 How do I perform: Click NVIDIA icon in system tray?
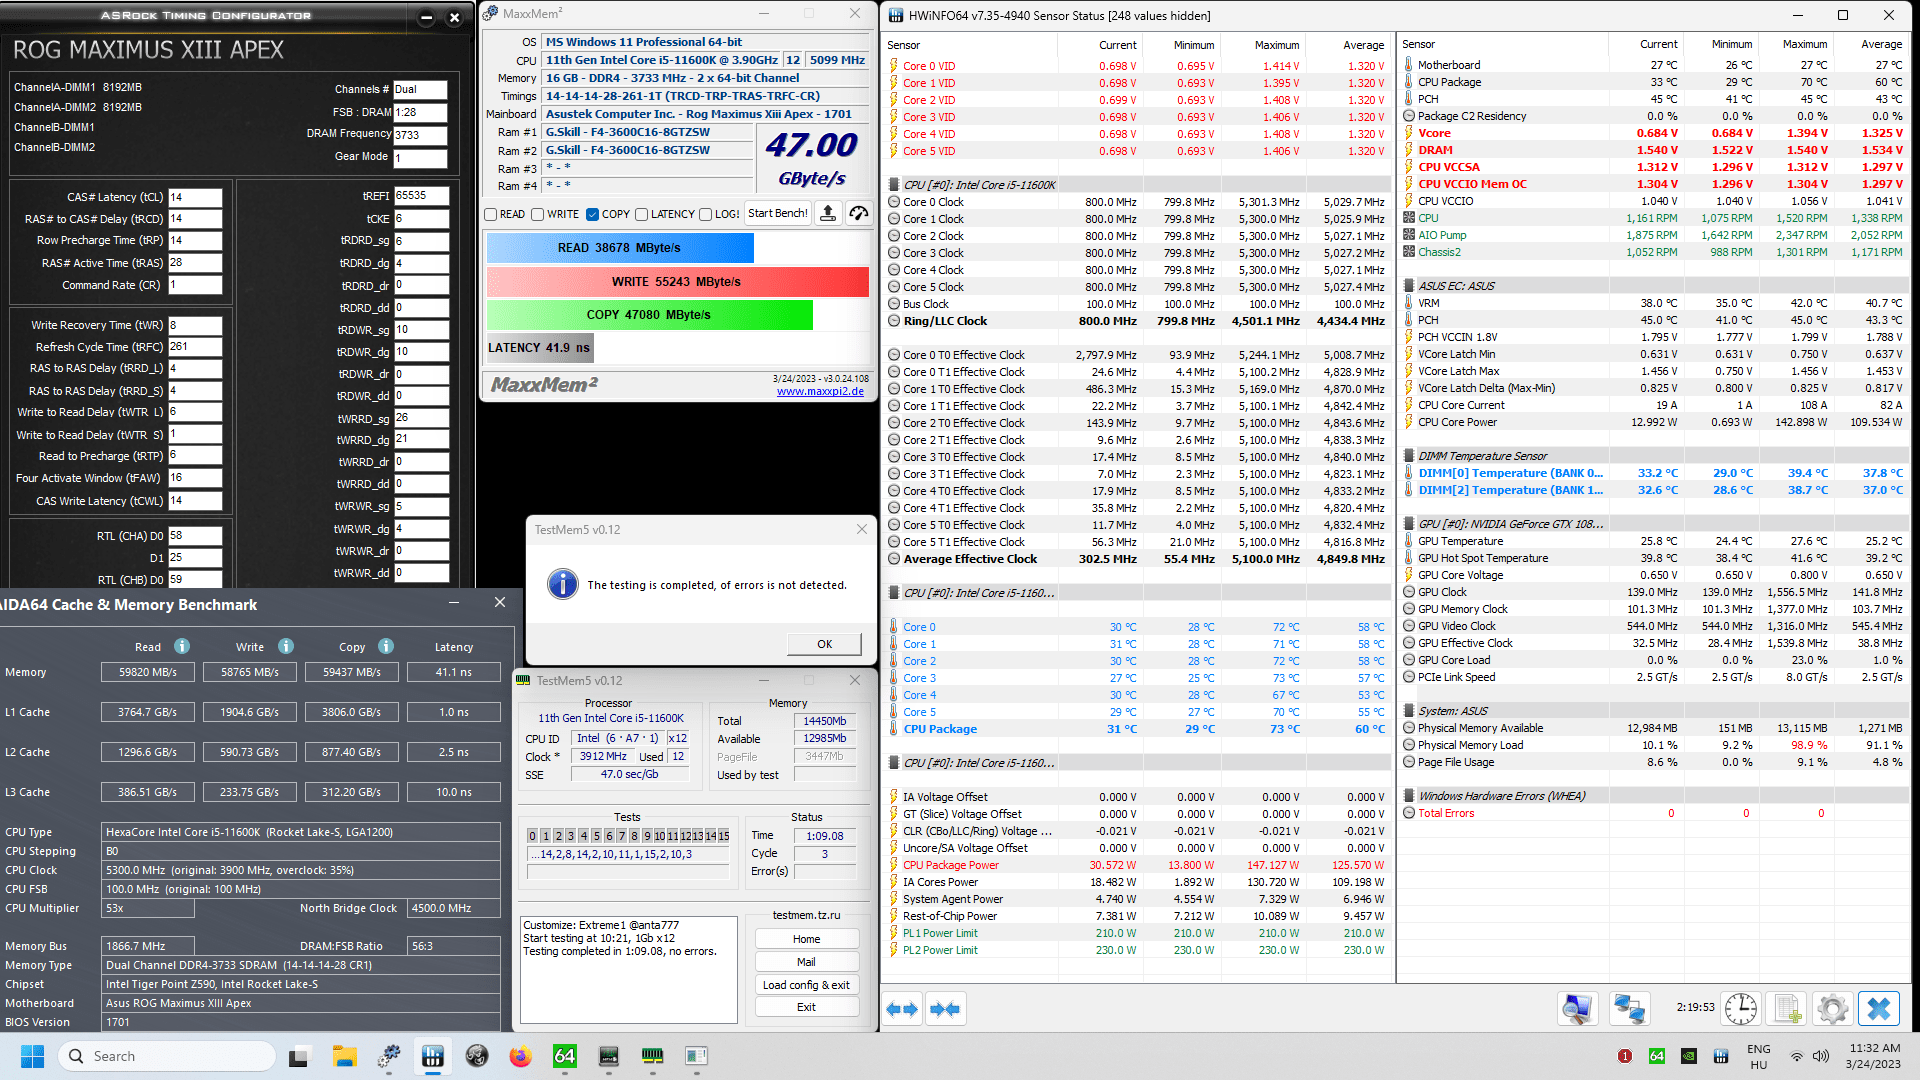click(x=1688, y=1056)
